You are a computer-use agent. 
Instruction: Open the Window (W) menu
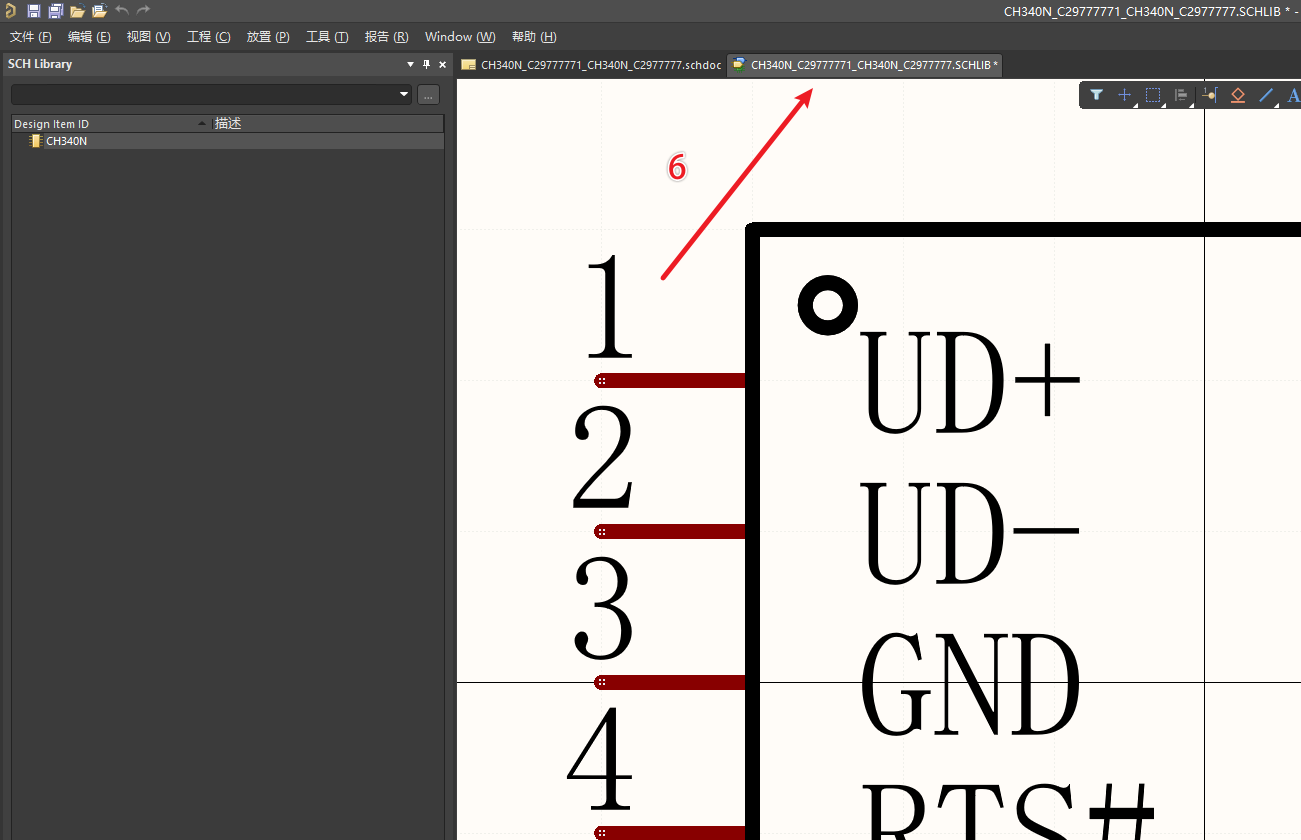coord(460,37)
